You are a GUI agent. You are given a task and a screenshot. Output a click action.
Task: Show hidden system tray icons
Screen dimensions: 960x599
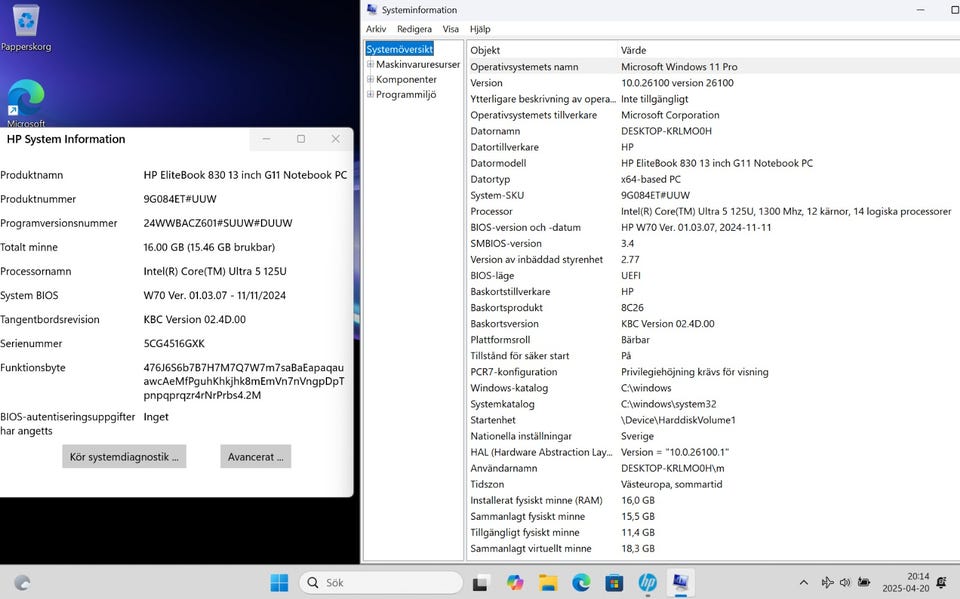(x=803, y=583)
